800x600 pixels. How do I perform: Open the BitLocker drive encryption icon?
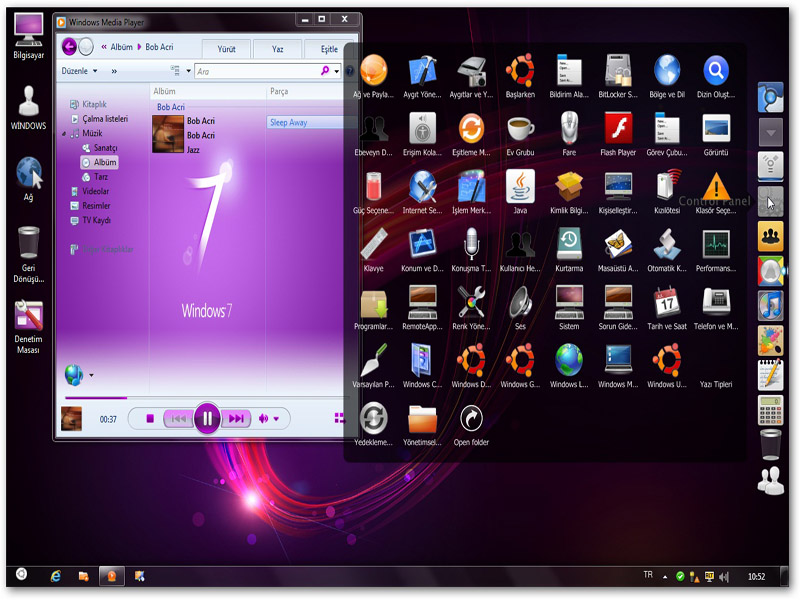(618, 72)
